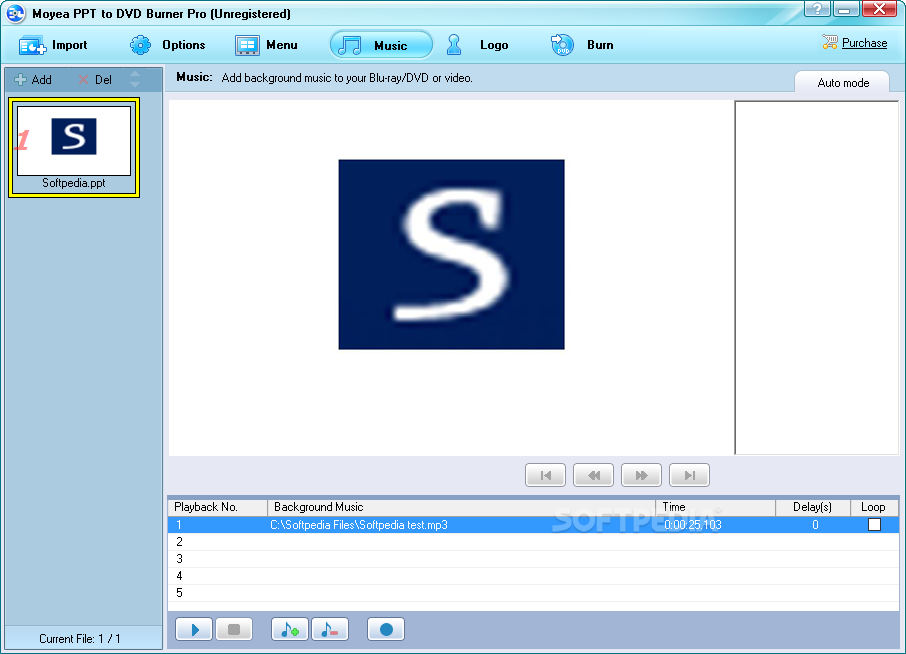Click the shopping cart Purchase icon
906x654 pixels.
click(x=830, y=42)
